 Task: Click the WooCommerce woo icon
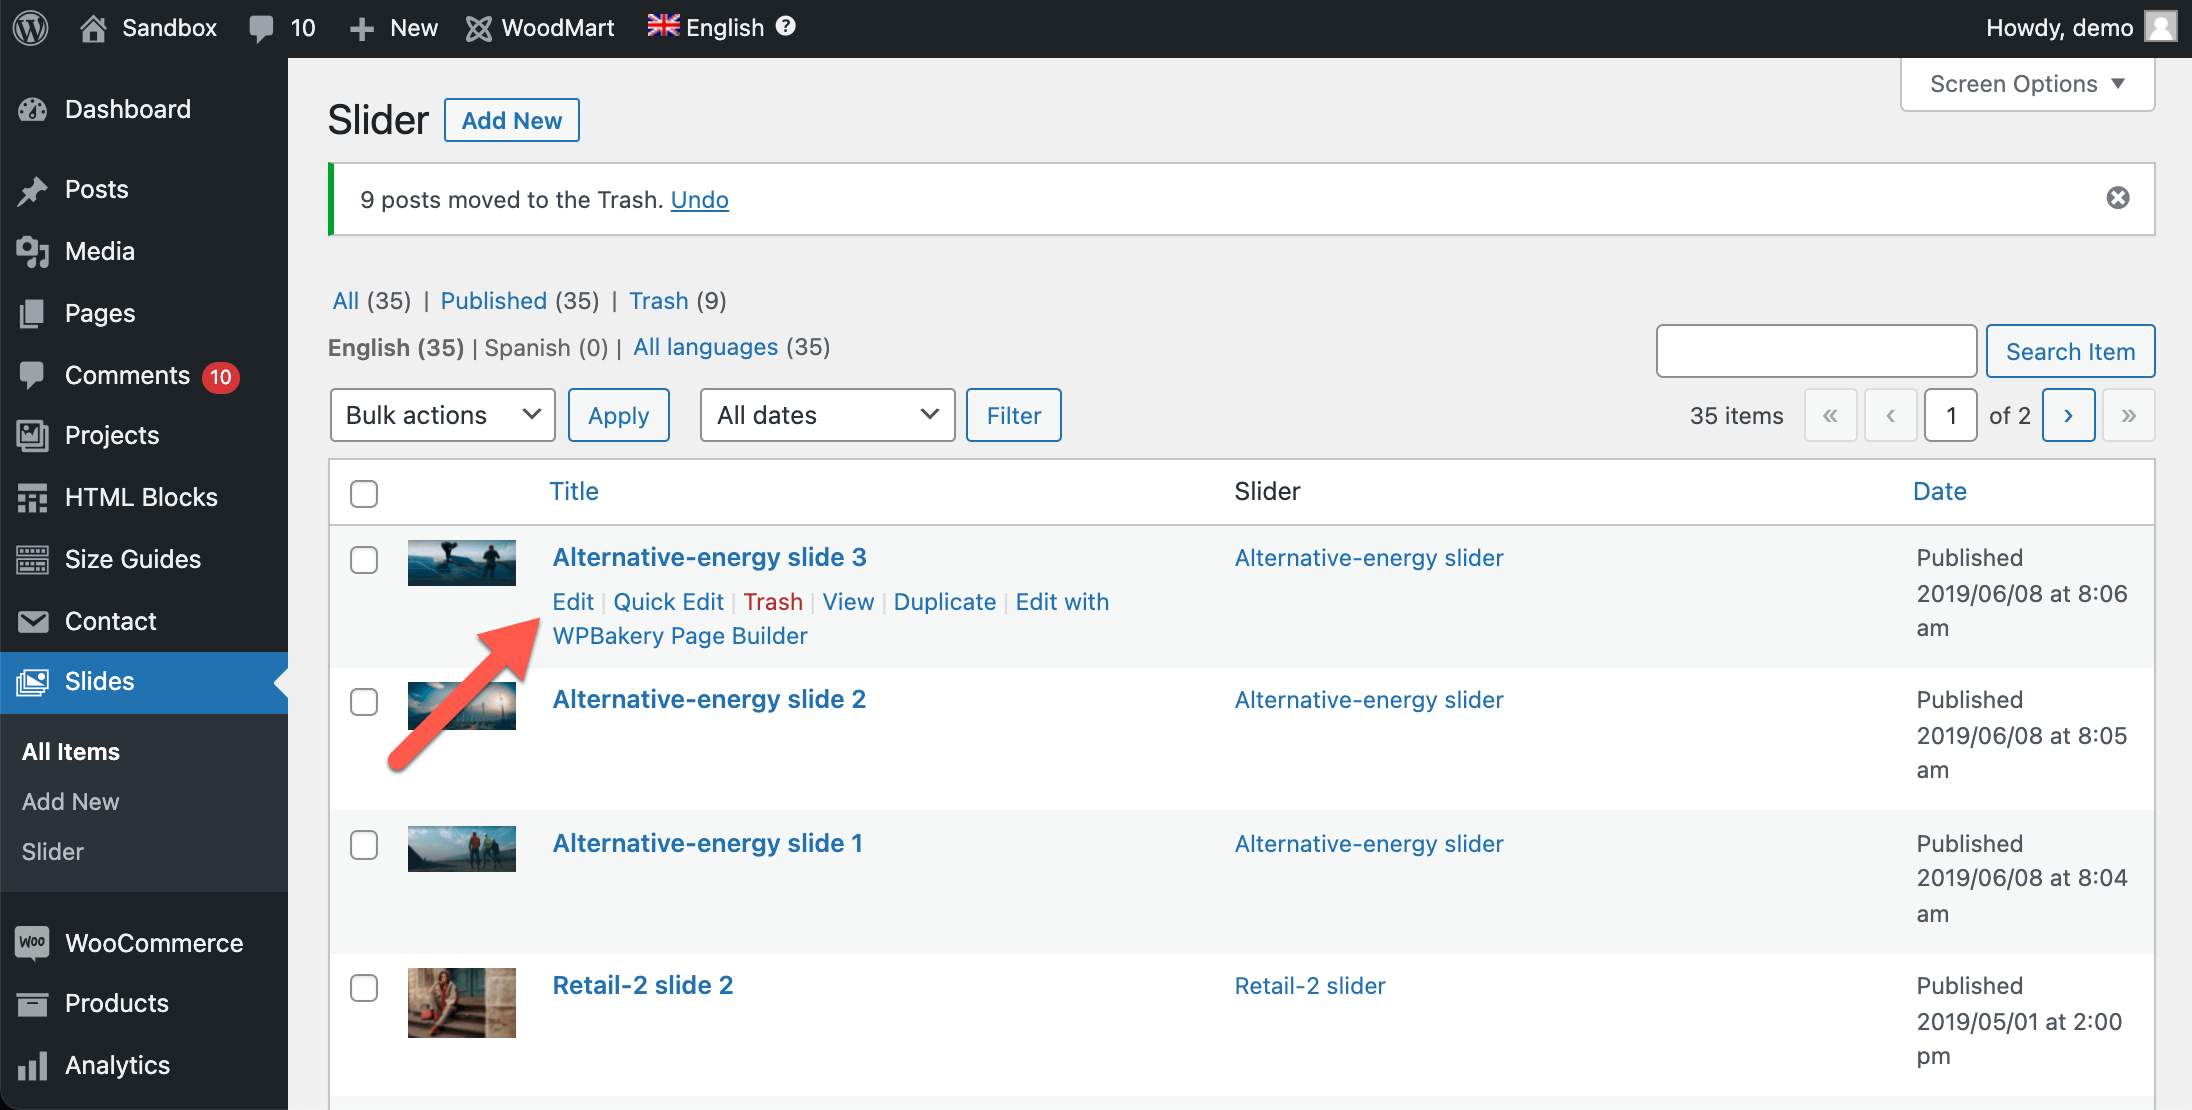33,943
